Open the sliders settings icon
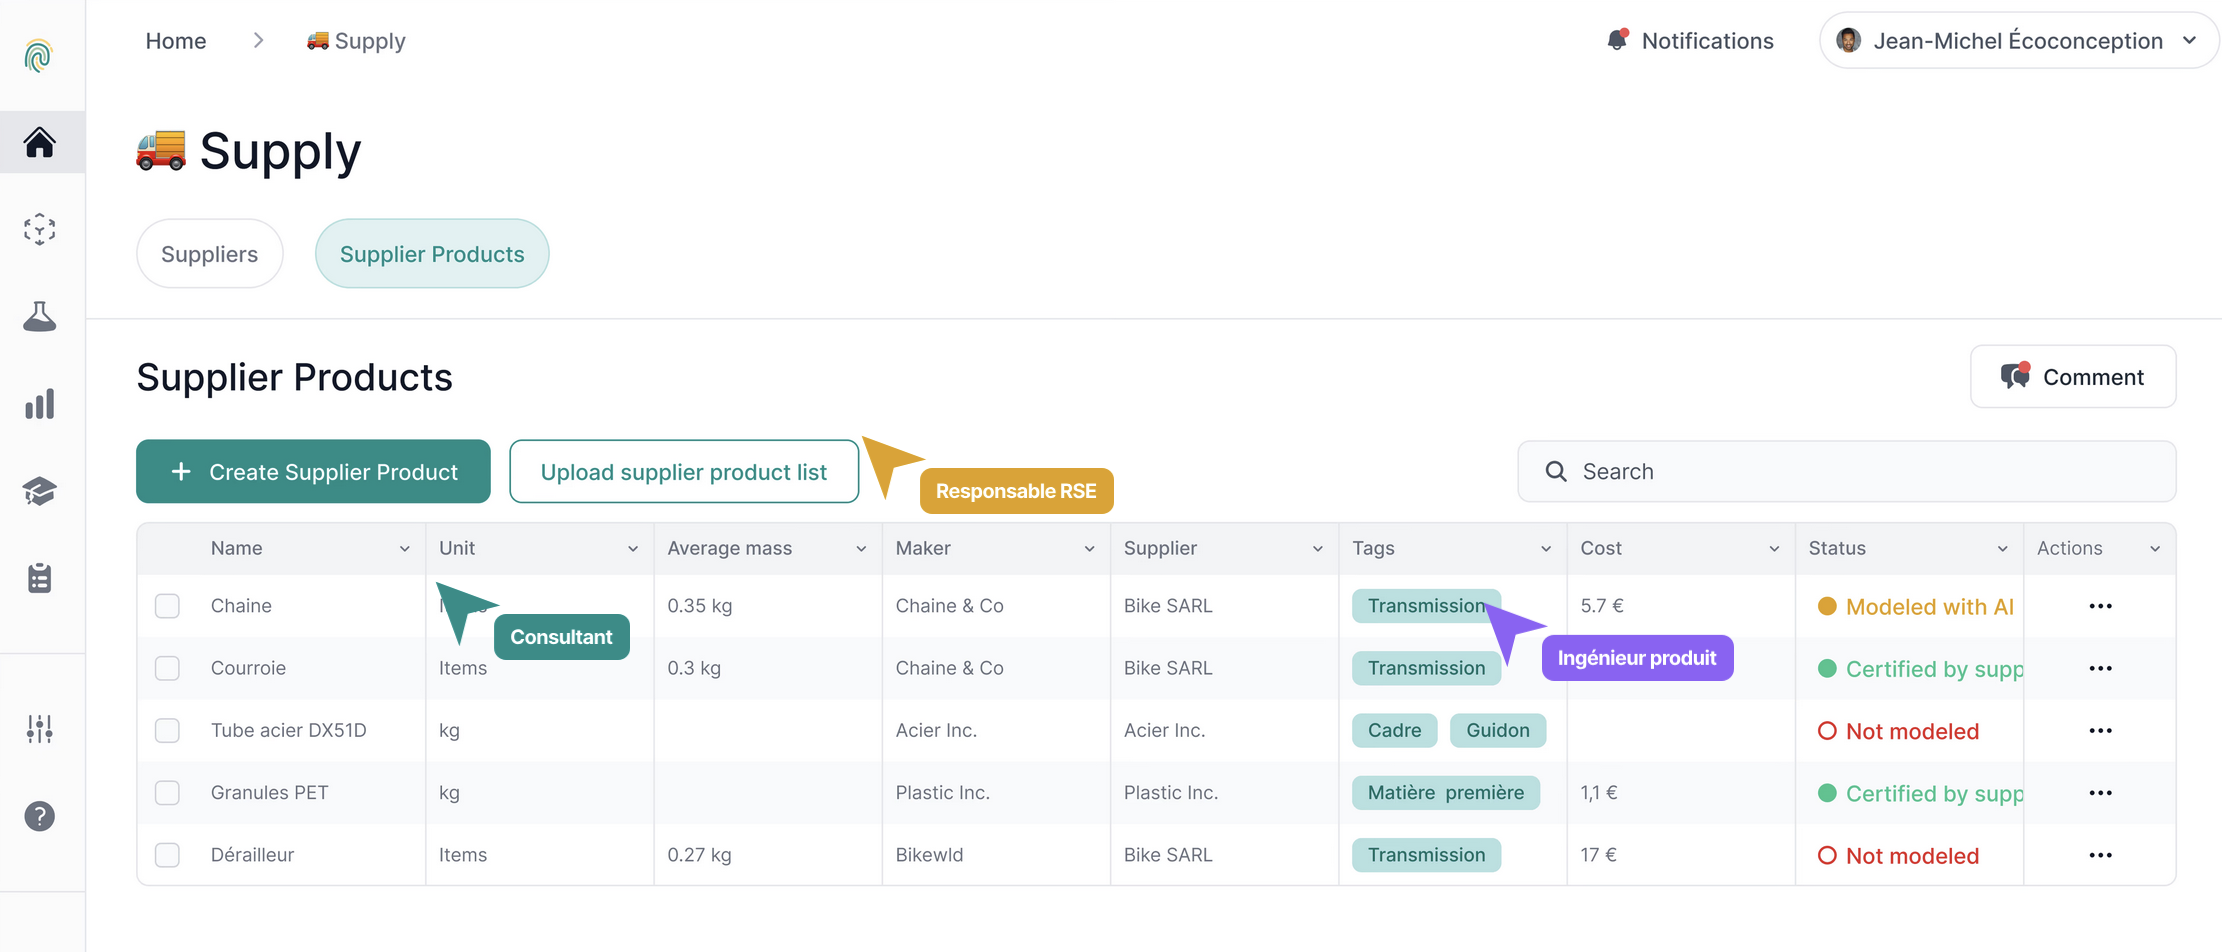2222x952 pixels. coord(40,729)
